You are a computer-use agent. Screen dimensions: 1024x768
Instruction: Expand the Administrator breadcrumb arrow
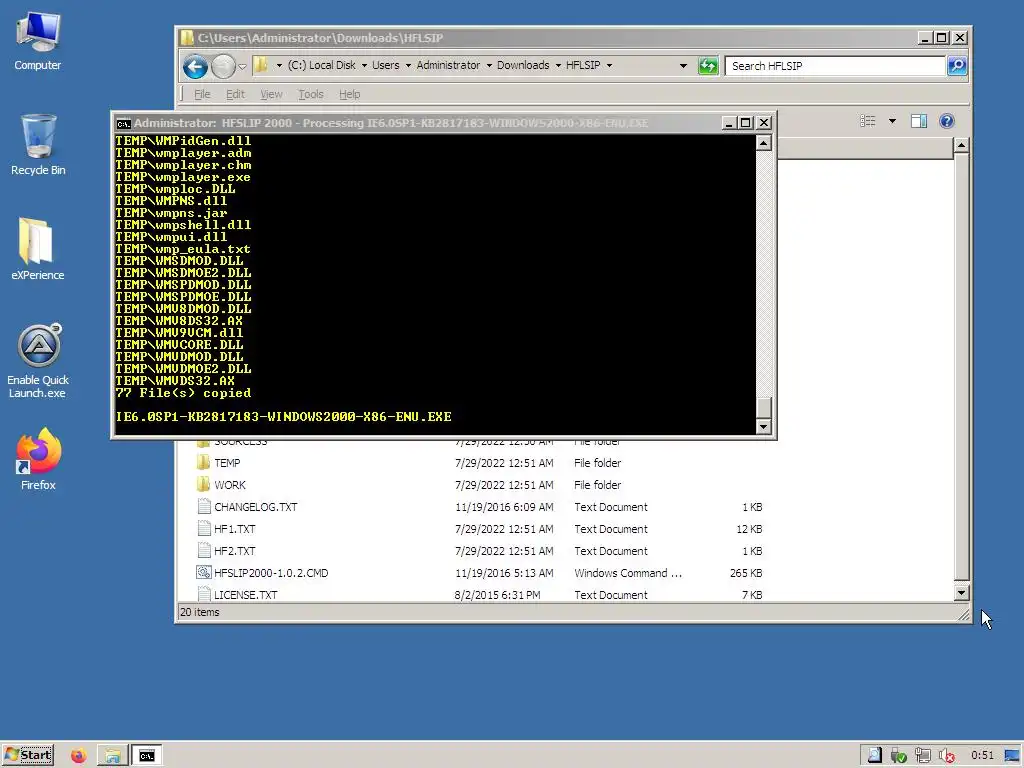pyautogui.click(x=488, y=65)
